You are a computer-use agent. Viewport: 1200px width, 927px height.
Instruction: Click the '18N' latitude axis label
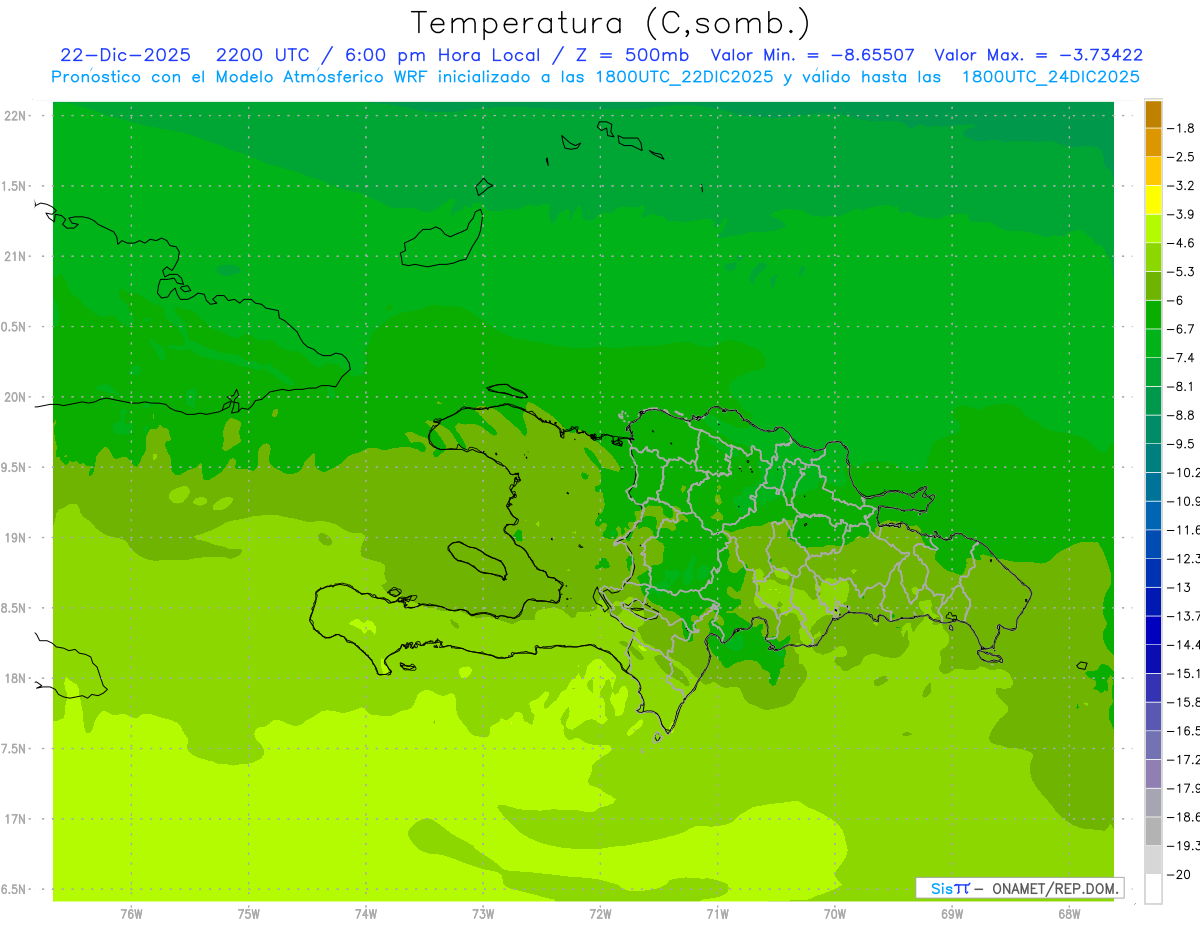click(15, 679)
